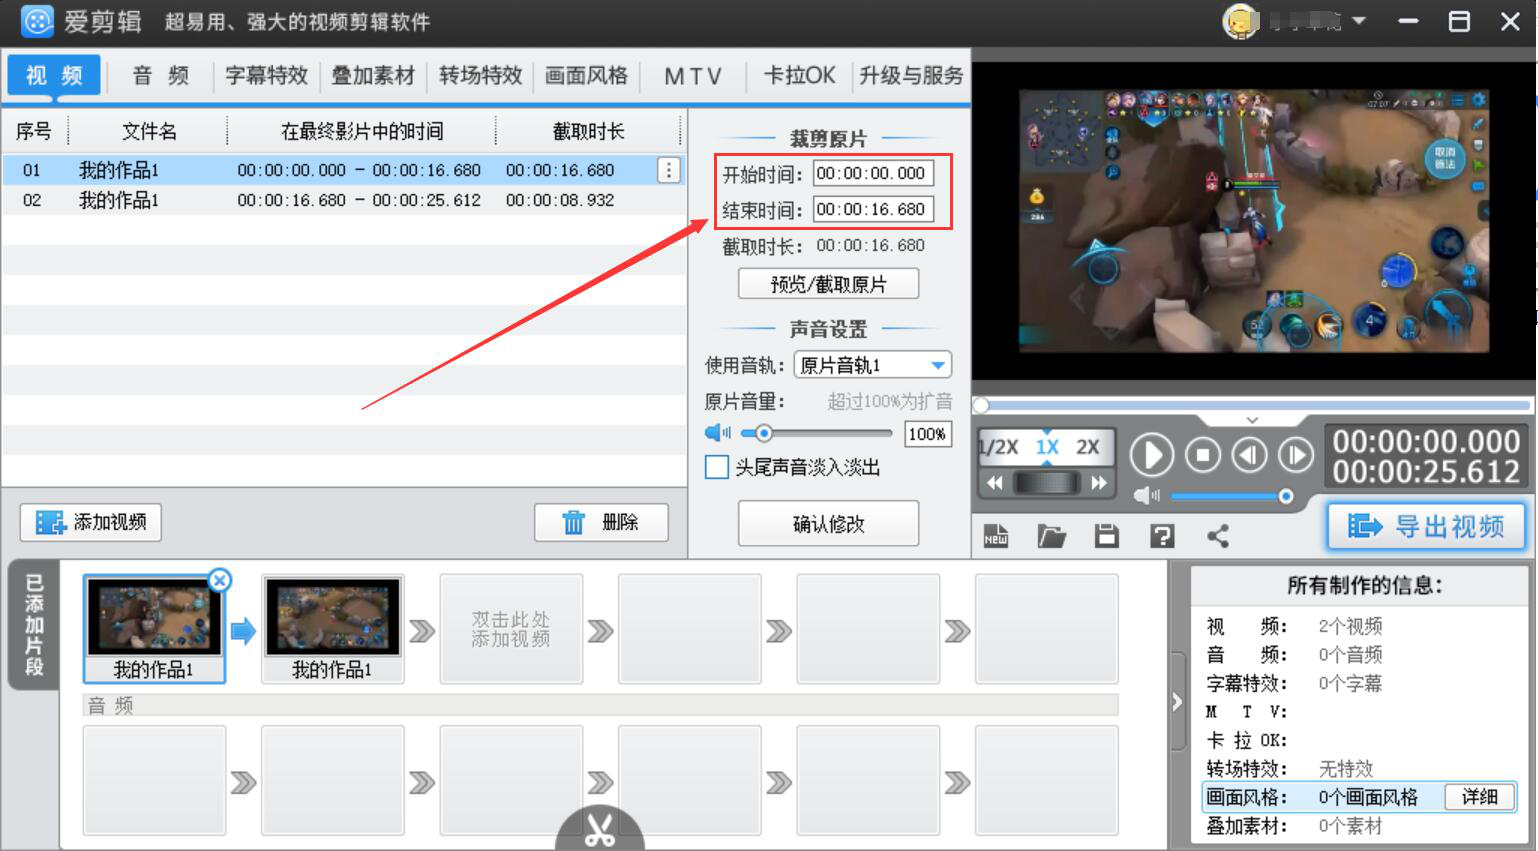Click the 在最终影片中的时间 column header
Screen dimensions: 1538x851
pos(362,131)
